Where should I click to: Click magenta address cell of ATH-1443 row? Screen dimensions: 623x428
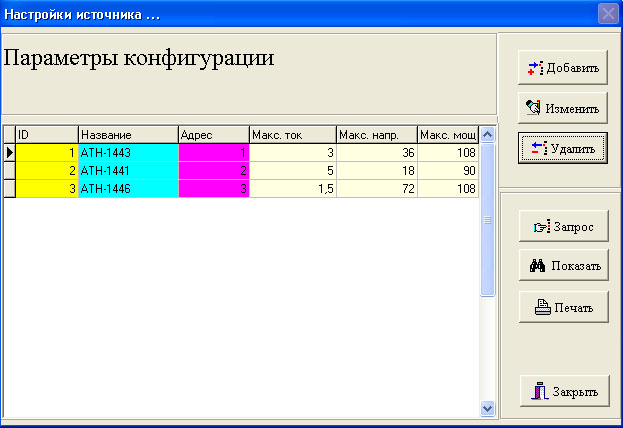[214, 153]
